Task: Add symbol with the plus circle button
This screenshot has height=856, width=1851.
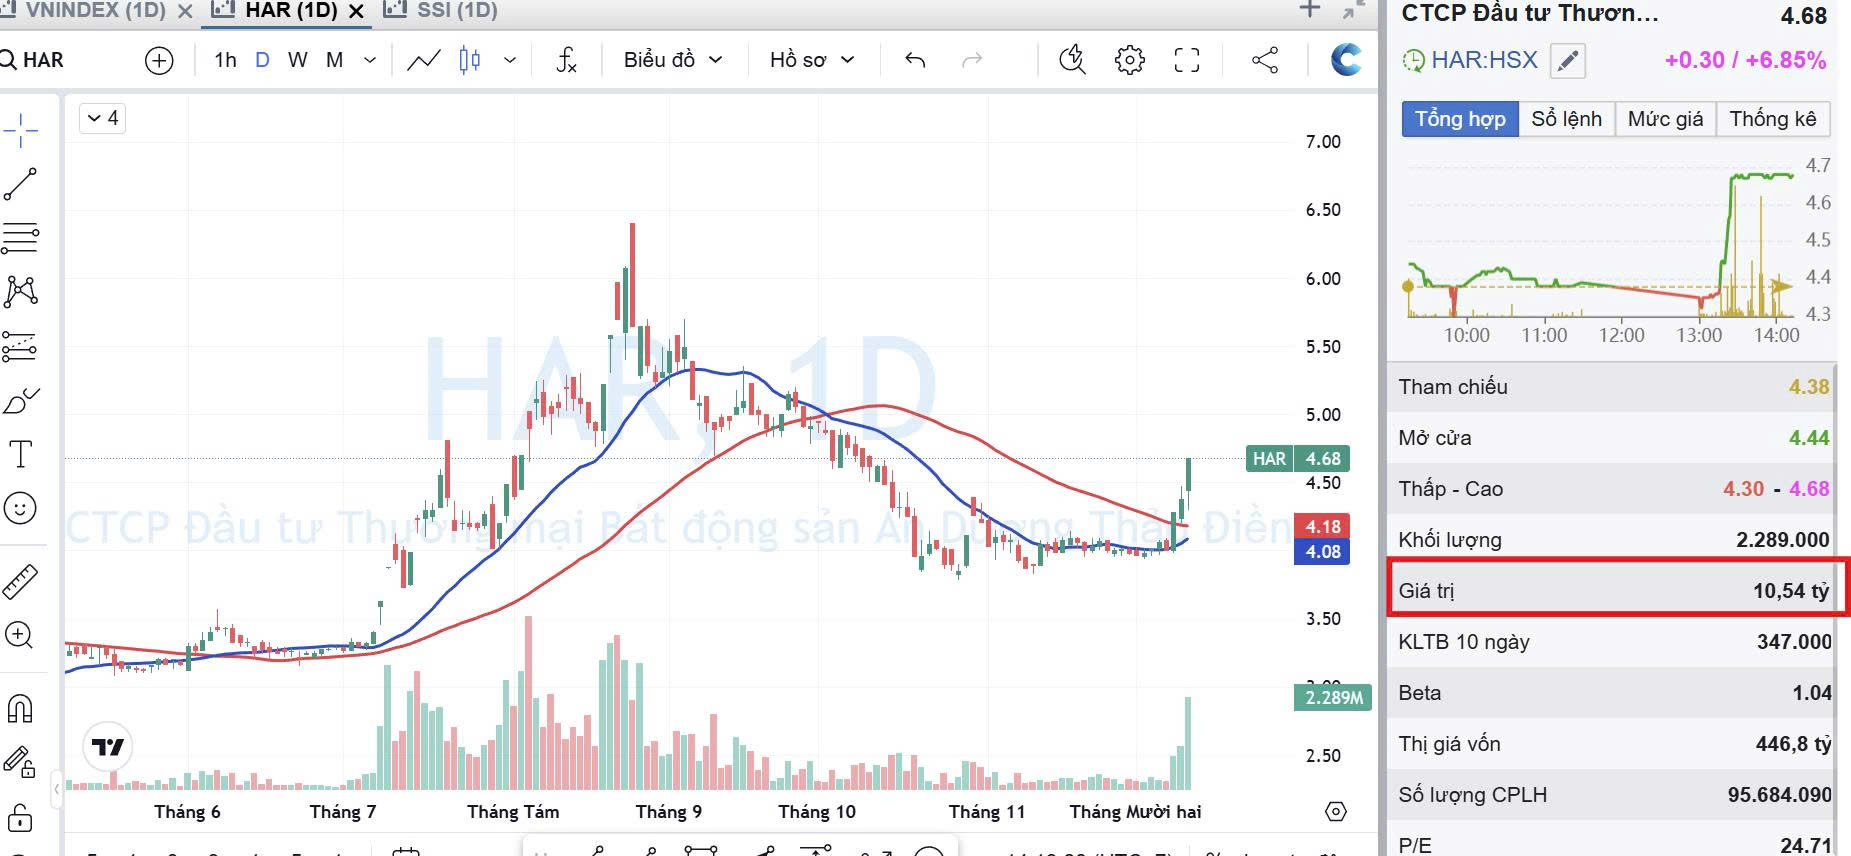Action: 159,60
